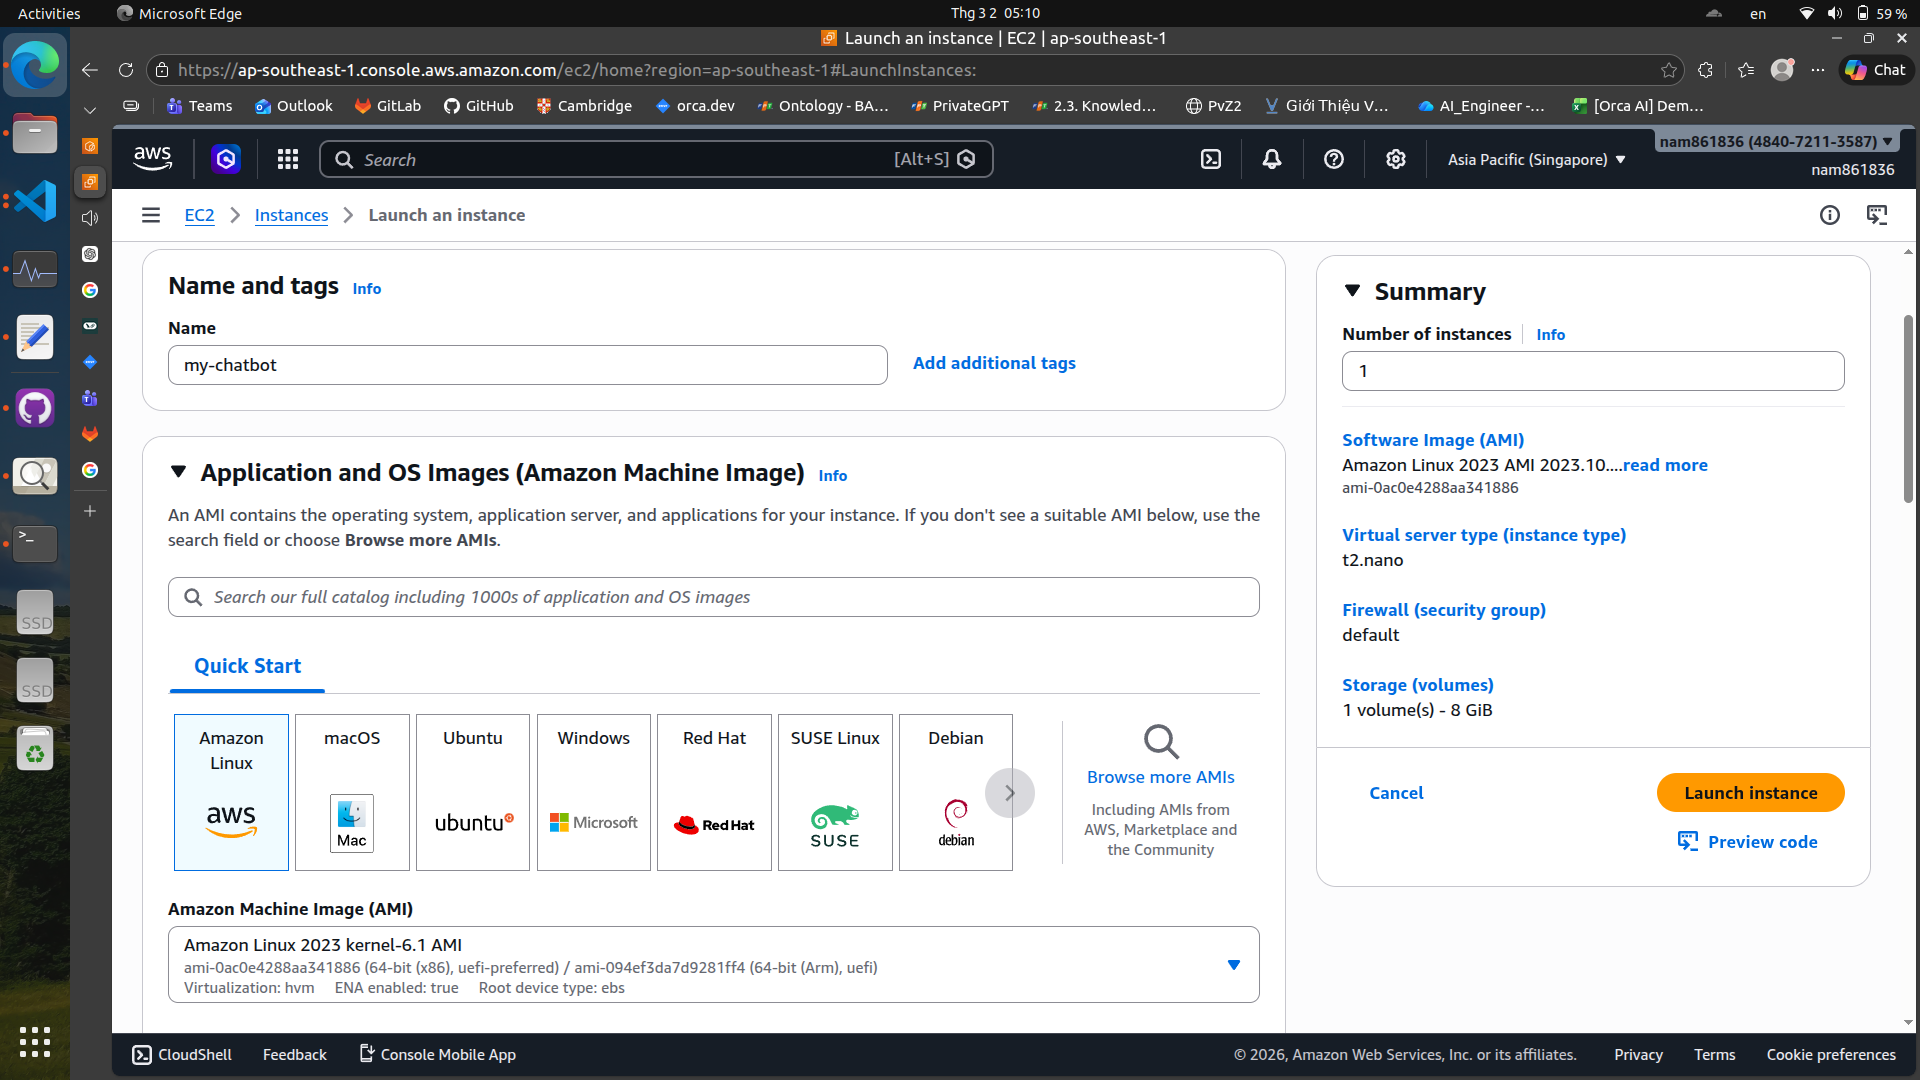Select the Windows AMI card

point(593,791)
